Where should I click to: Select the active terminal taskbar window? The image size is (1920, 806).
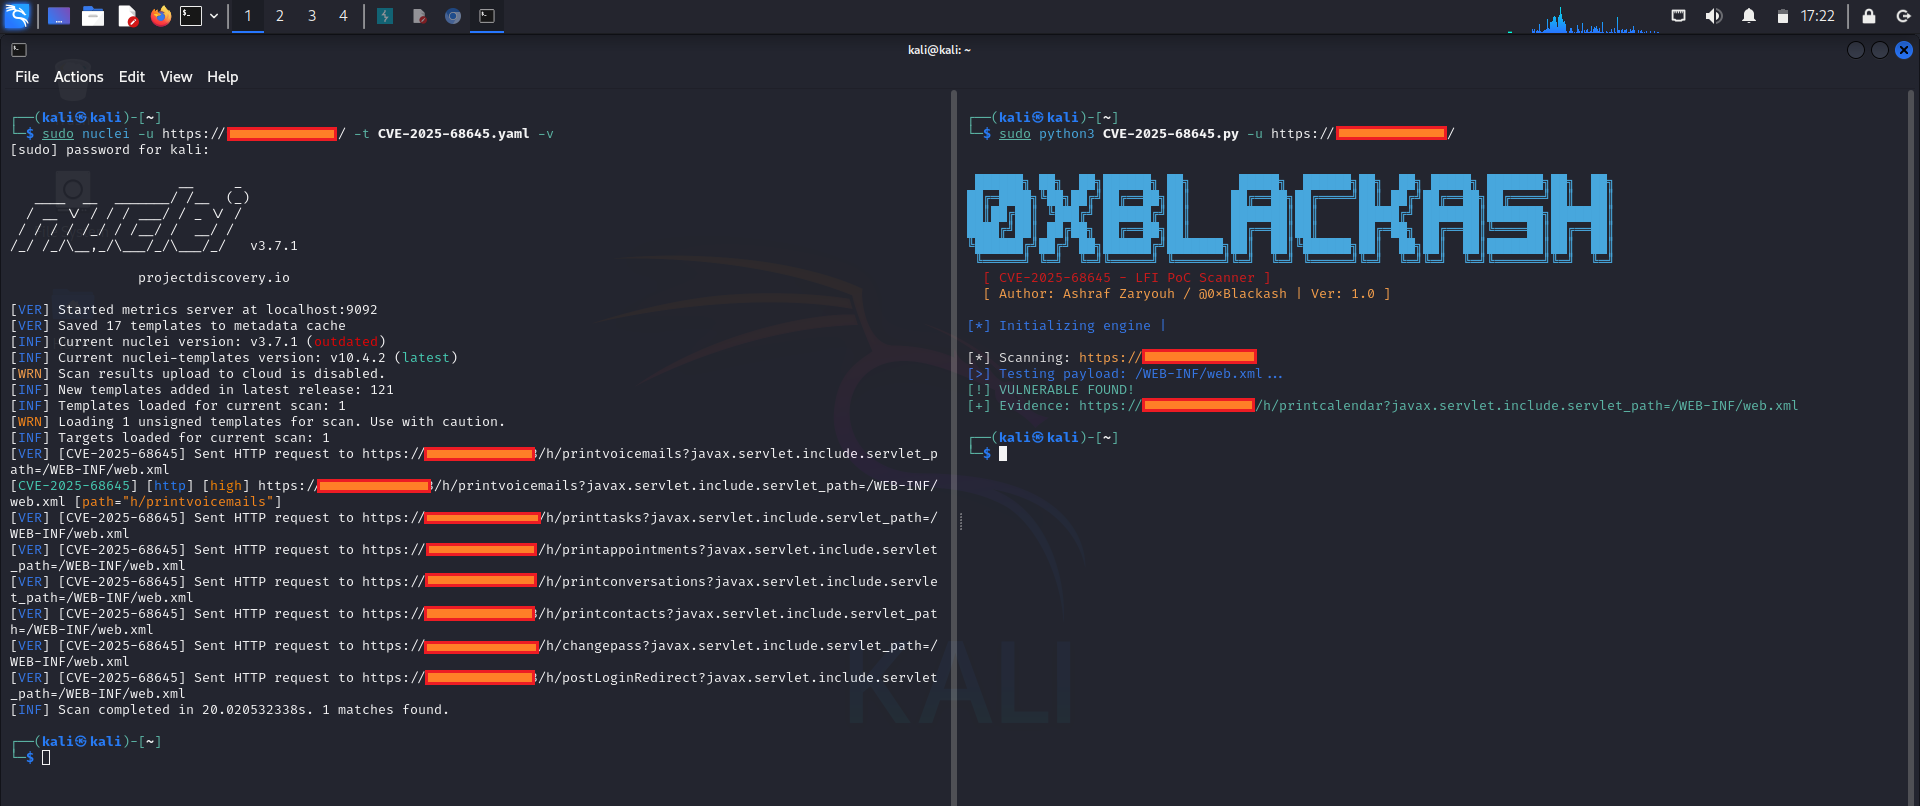[487, 16]
